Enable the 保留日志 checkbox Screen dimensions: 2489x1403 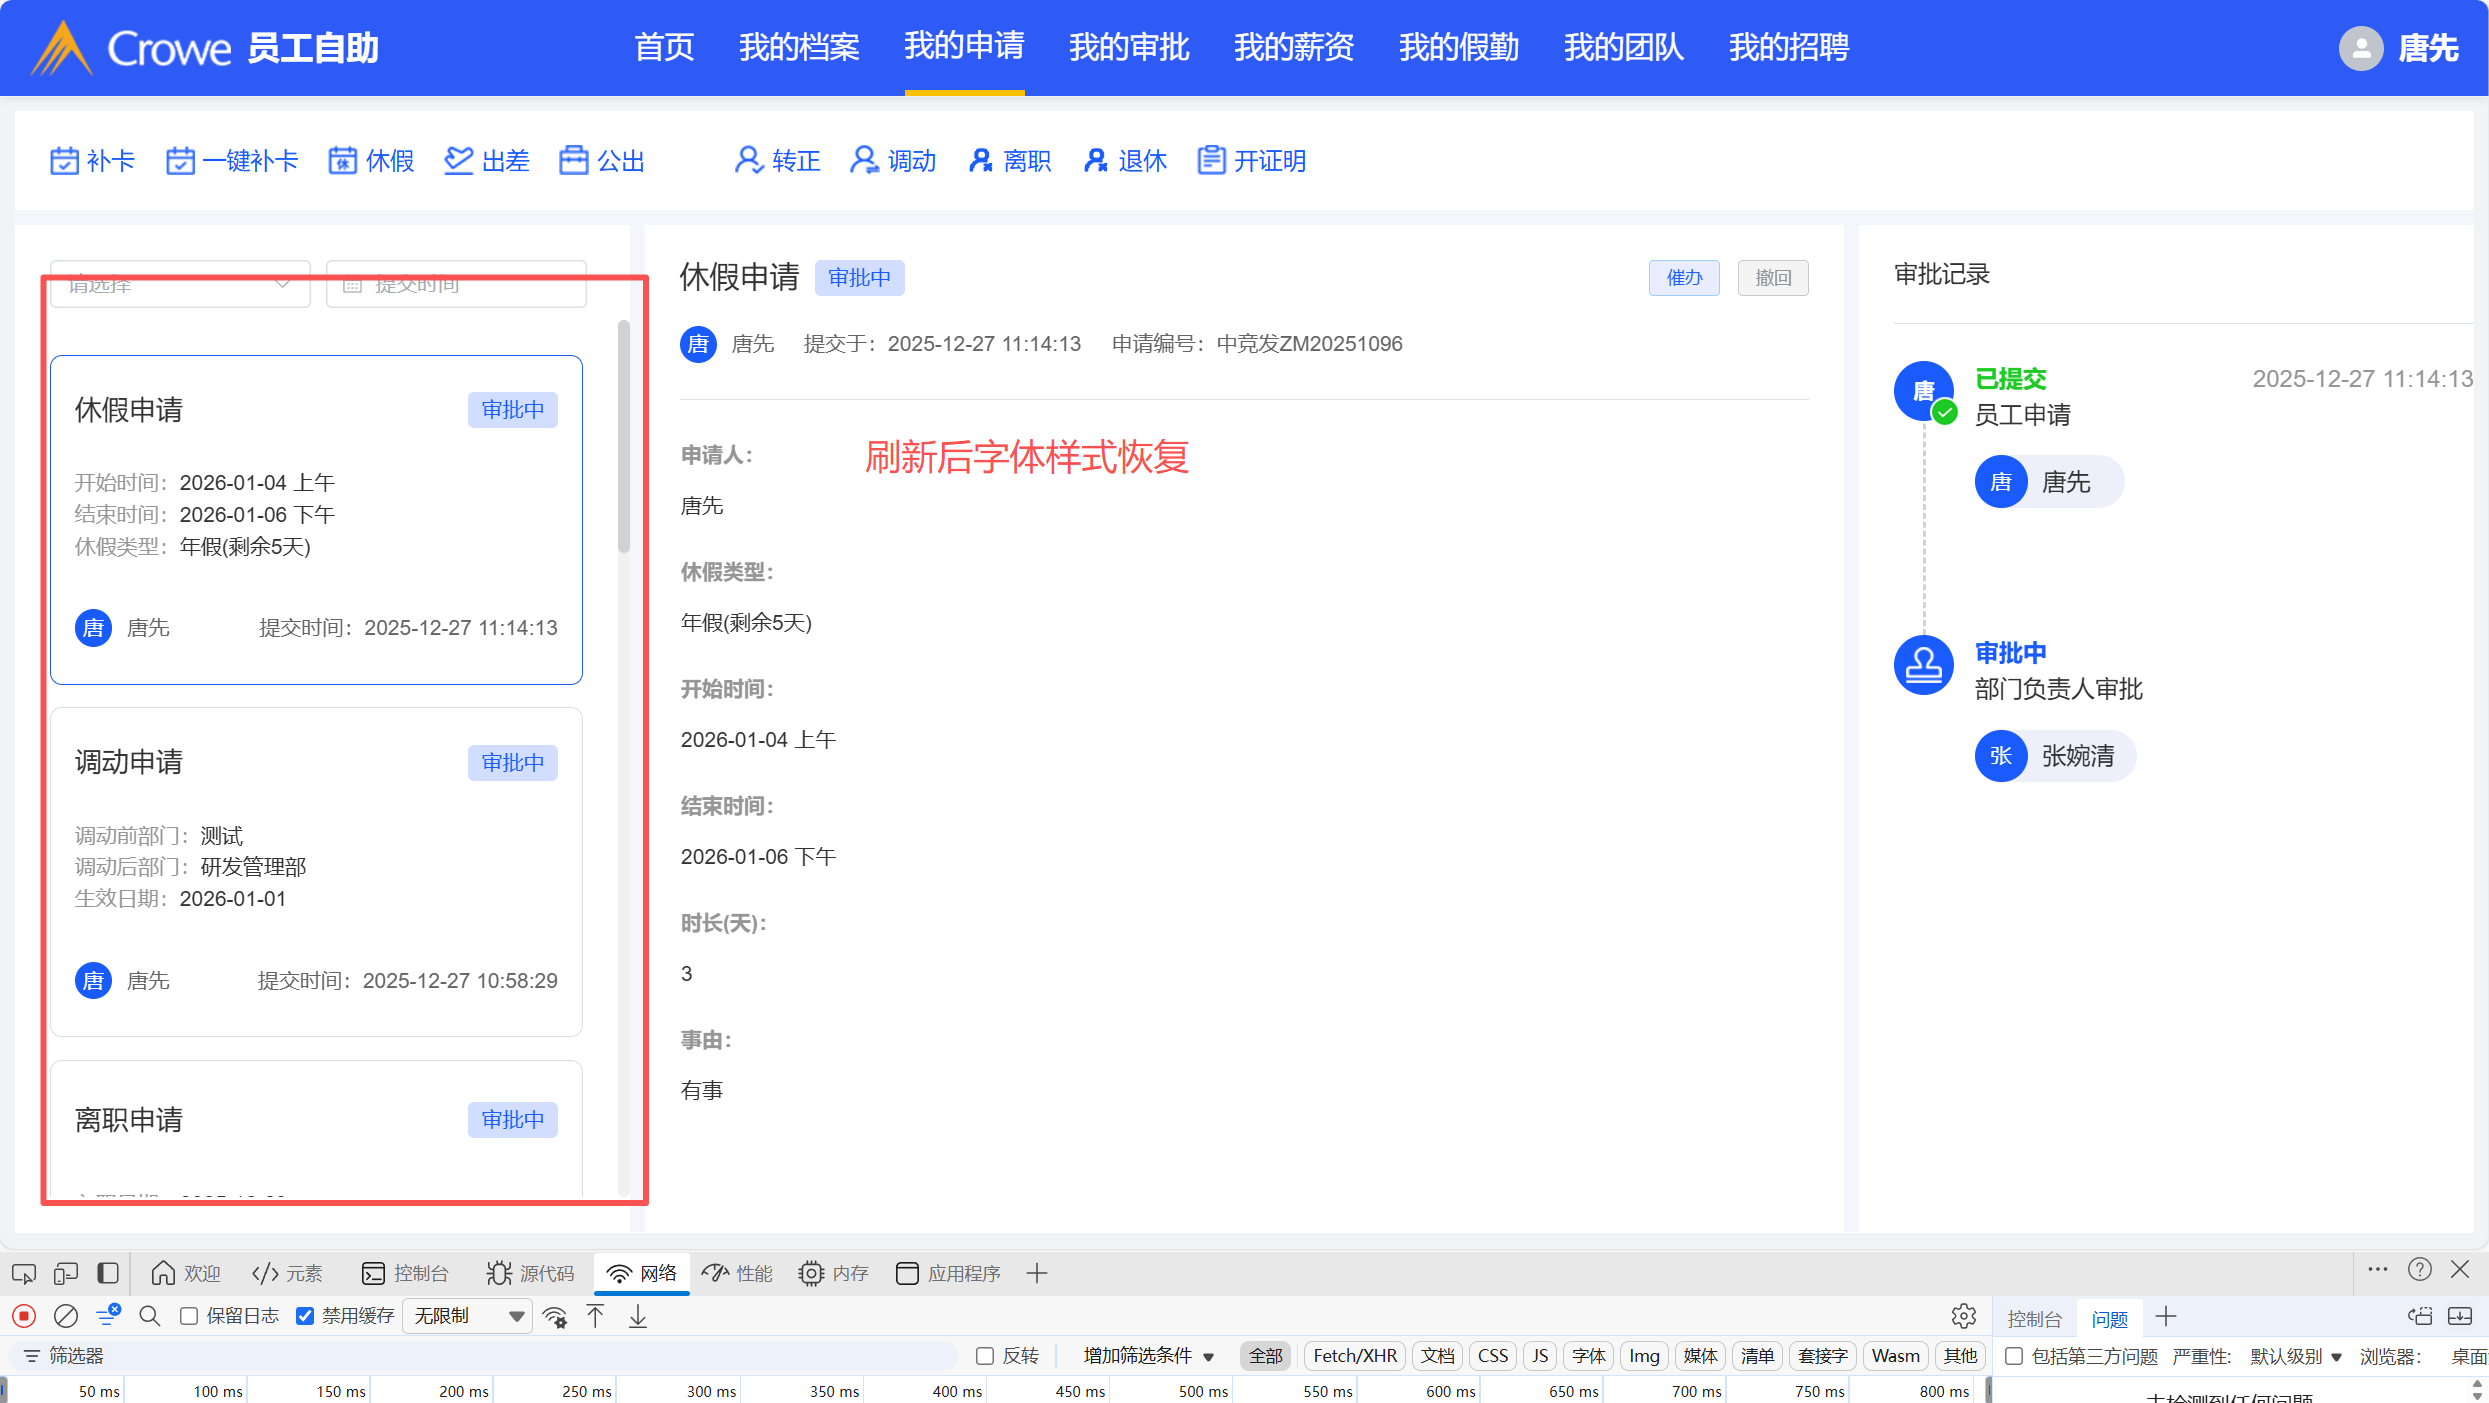(189, 1316)
